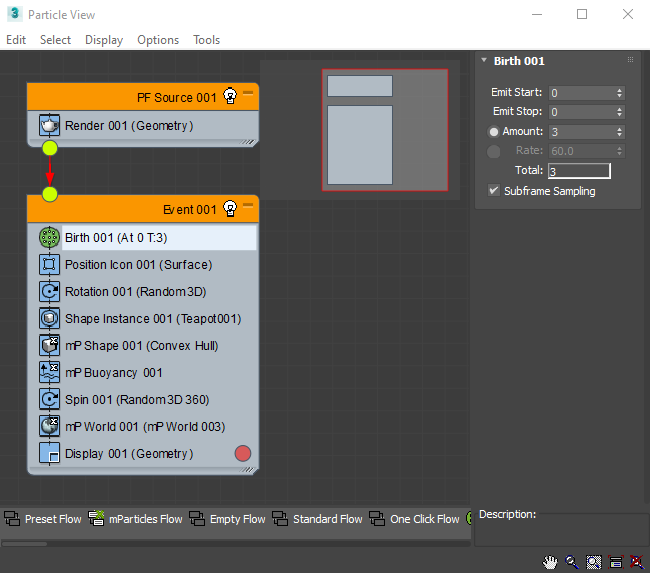This screenshot has height=573, width=650.
Task: Select mP Shape 001 (Convex Hull) operator
Action: (143, 345)
